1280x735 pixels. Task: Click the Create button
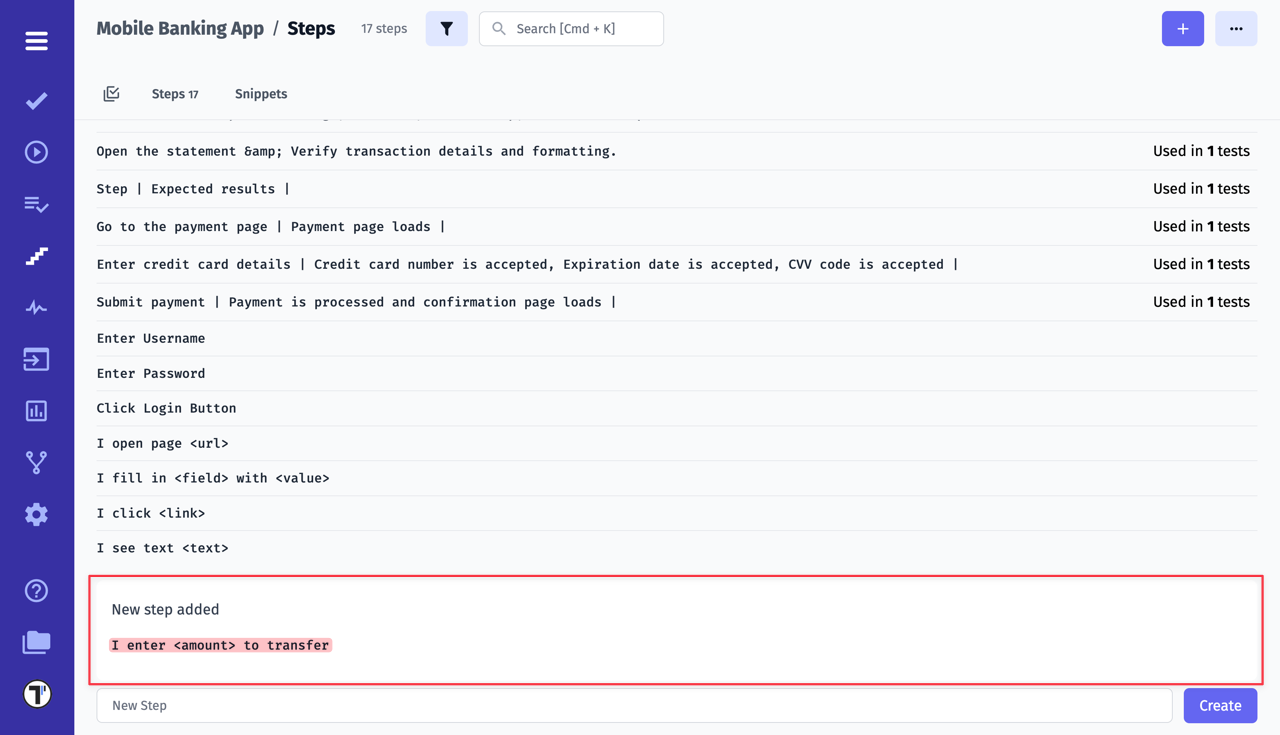(1220, 705)
